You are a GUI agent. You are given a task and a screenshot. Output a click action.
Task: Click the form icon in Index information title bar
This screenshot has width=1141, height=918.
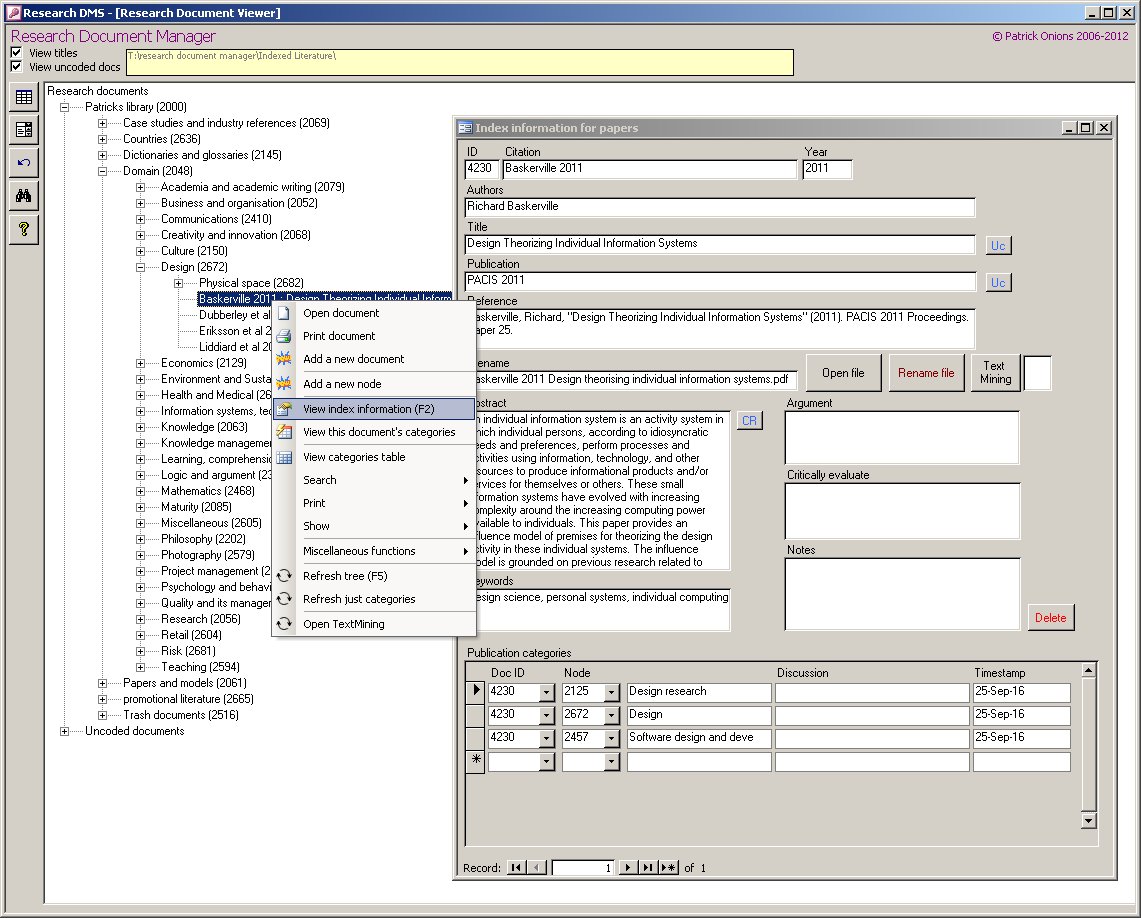[x=465, y=128]
